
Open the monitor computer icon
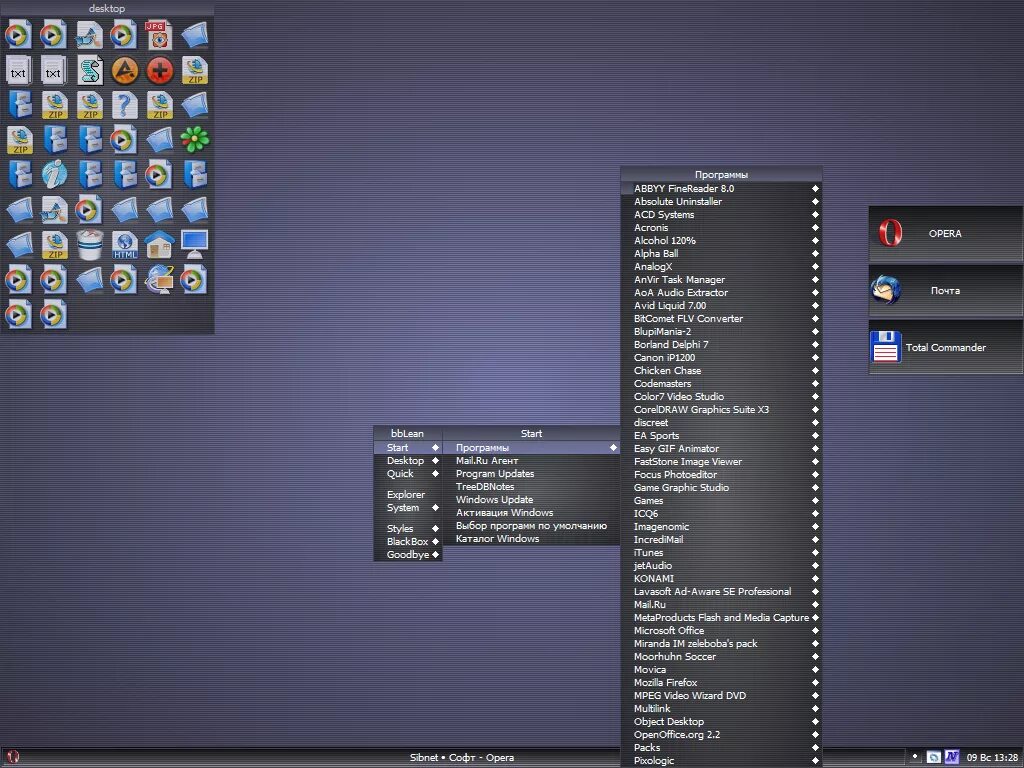195,244
